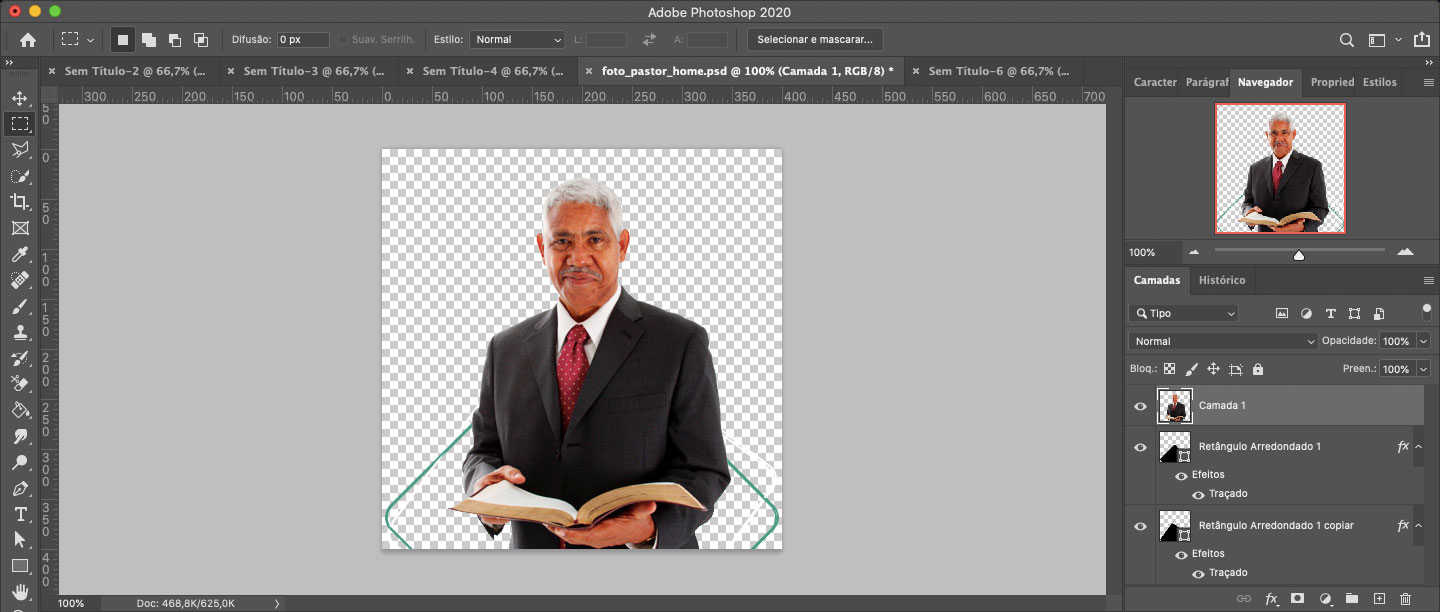Viewport: 1440px width, 612px height.
Task: Click the delete layer trash icon
Action: (x=1405, y=598)
